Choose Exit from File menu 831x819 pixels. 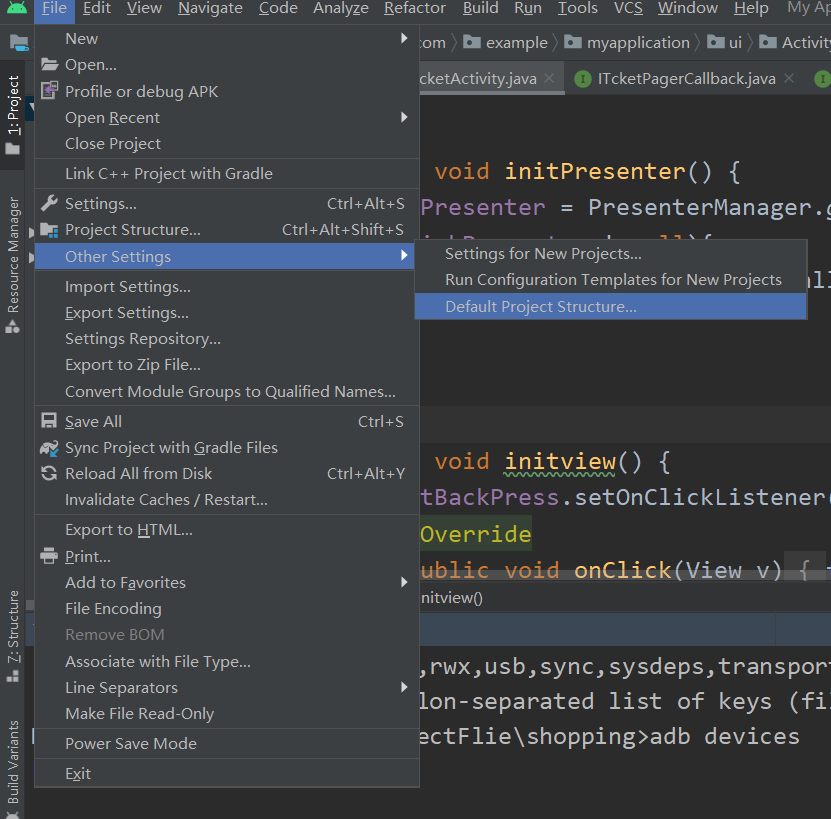coord(227,773)
